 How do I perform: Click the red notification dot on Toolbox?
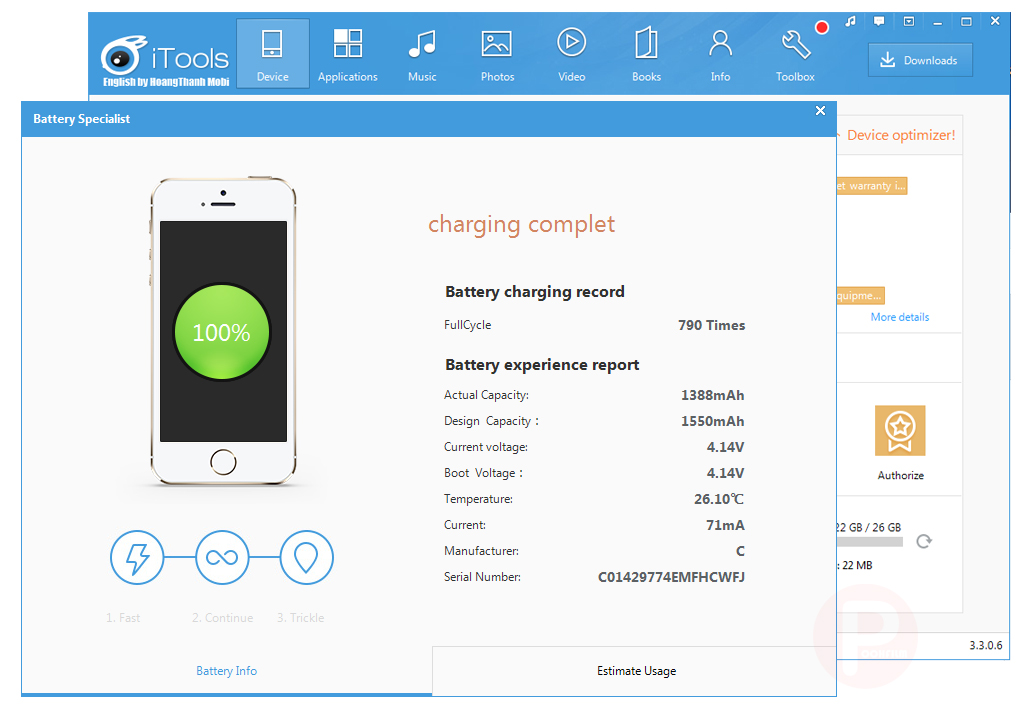822,27
